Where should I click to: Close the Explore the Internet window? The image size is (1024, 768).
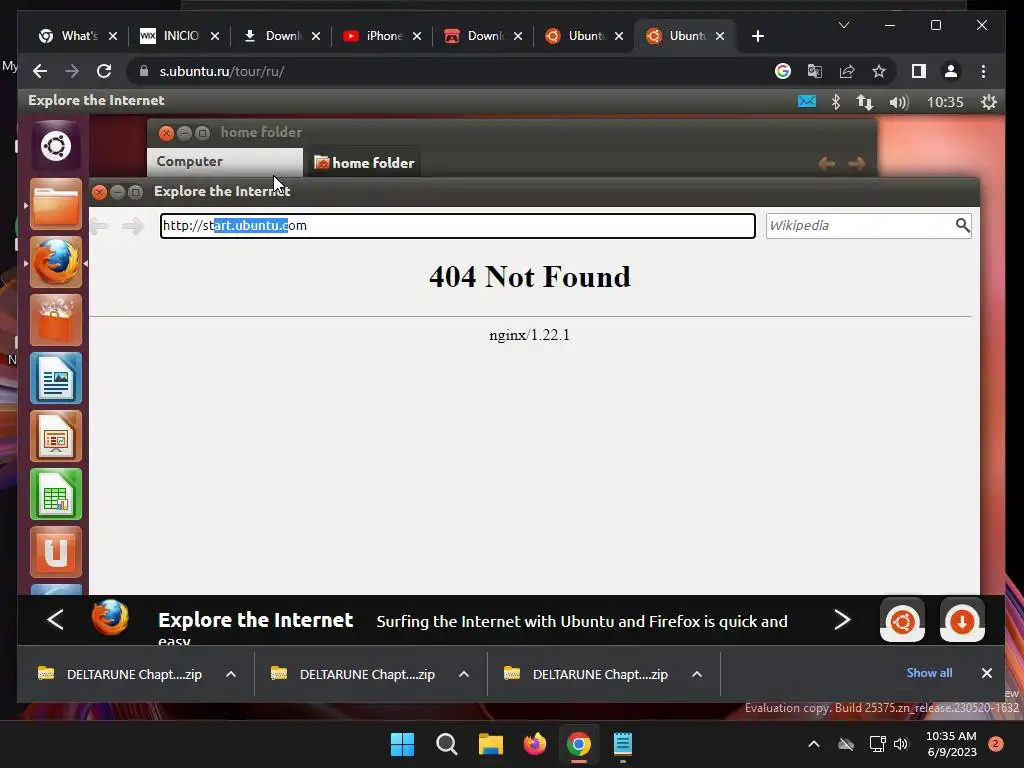(99, 192)
